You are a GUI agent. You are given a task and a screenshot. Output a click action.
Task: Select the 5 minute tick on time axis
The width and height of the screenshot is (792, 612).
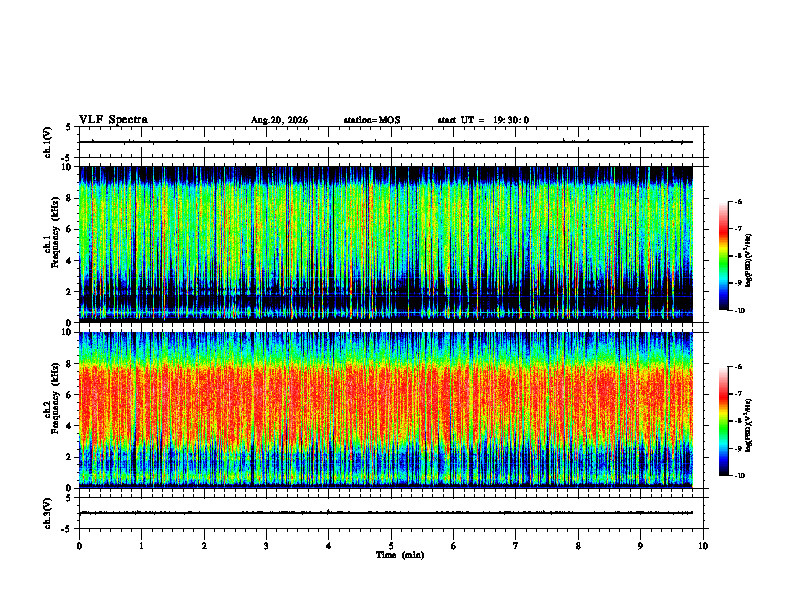tap(391, 546)
